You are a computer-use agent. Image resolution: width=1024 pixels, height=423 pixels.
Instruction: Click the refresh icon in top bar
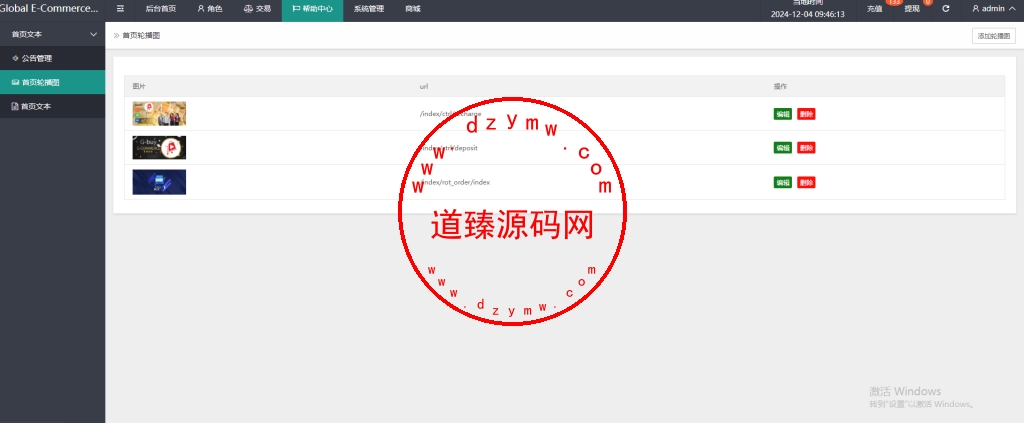(x=946, y=9)
